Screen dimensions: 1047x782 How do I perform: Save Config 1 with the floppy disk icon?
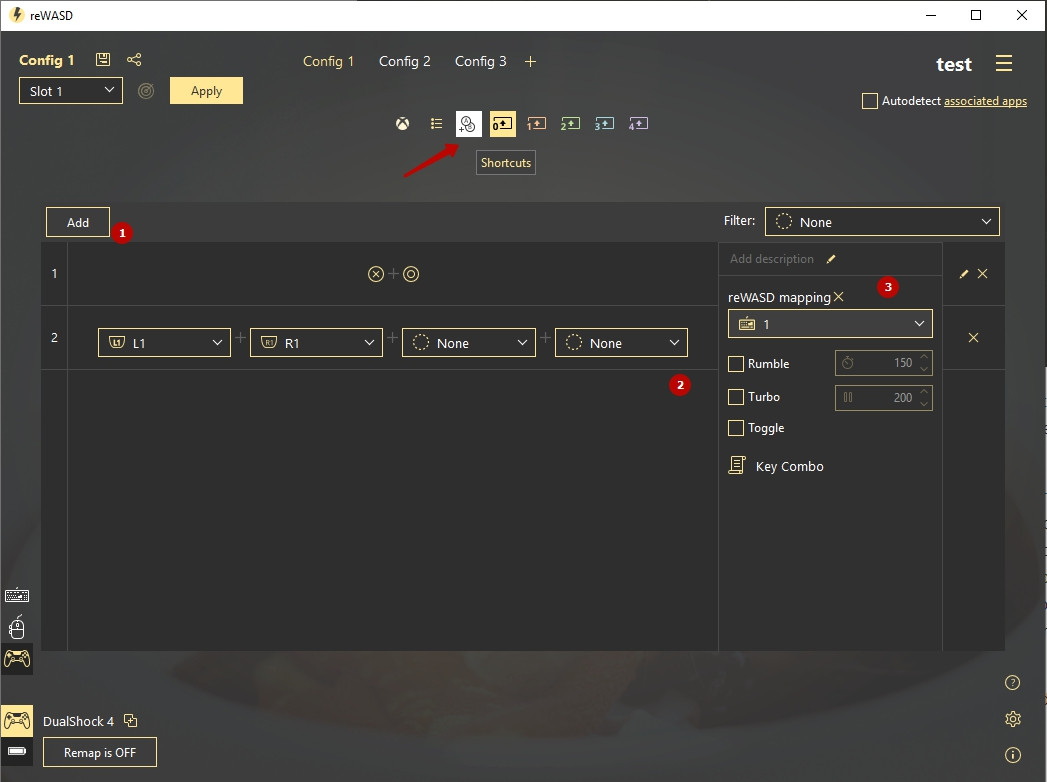click(103, 59)
